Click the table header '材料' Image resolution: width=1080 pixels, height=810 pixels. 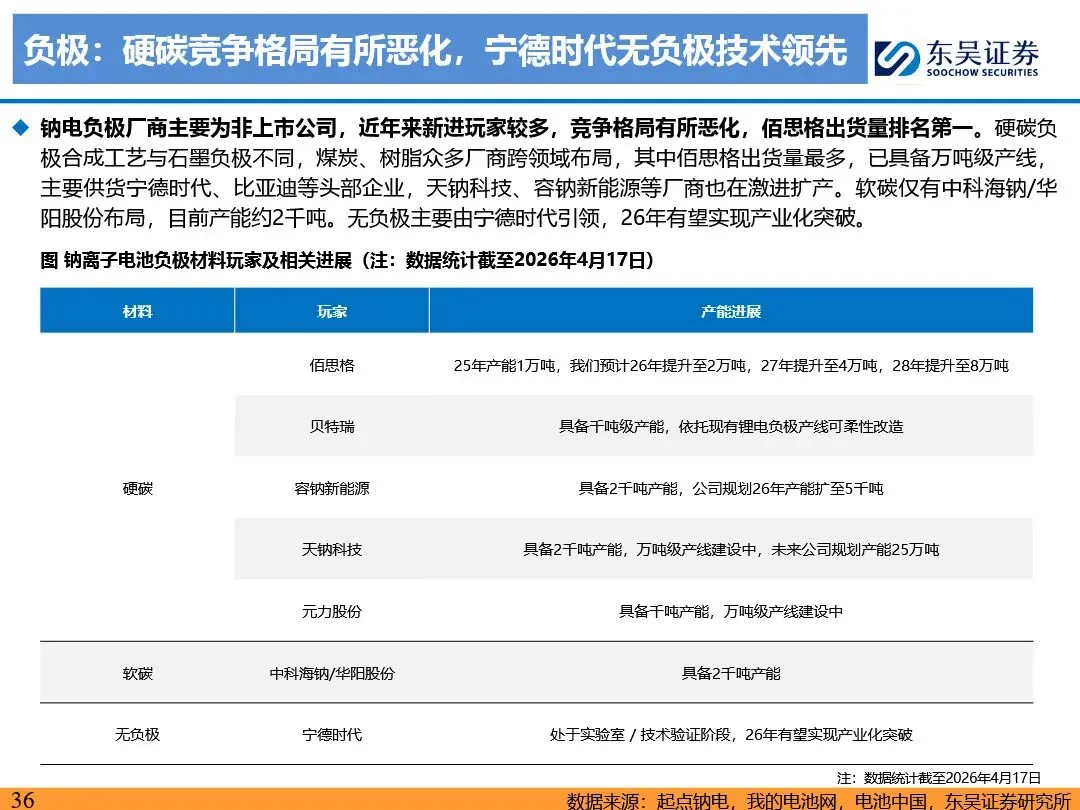137,311
